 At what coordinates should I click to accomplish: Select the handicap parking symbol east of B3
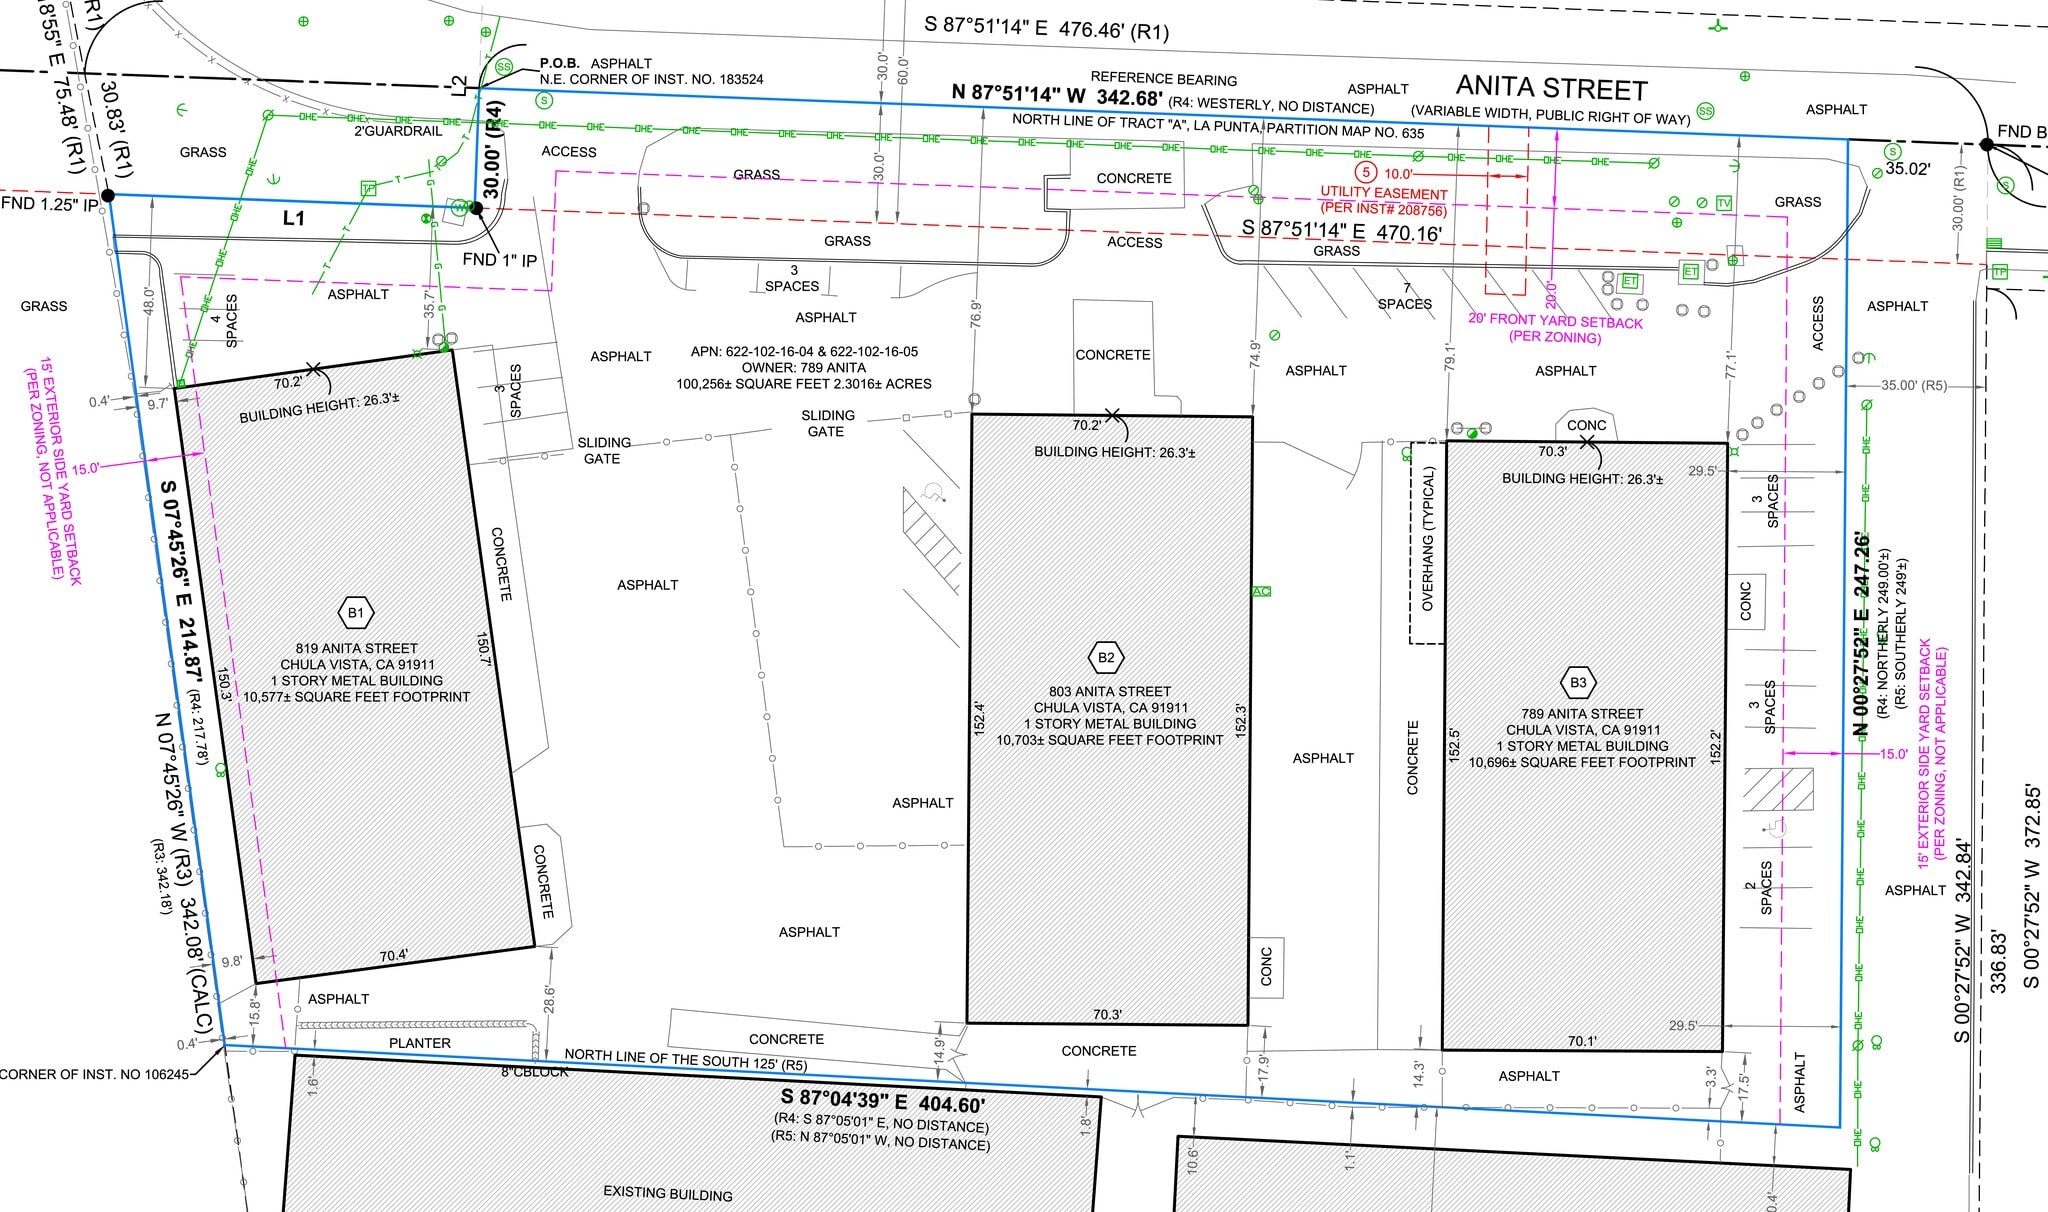click(1775, 827)
